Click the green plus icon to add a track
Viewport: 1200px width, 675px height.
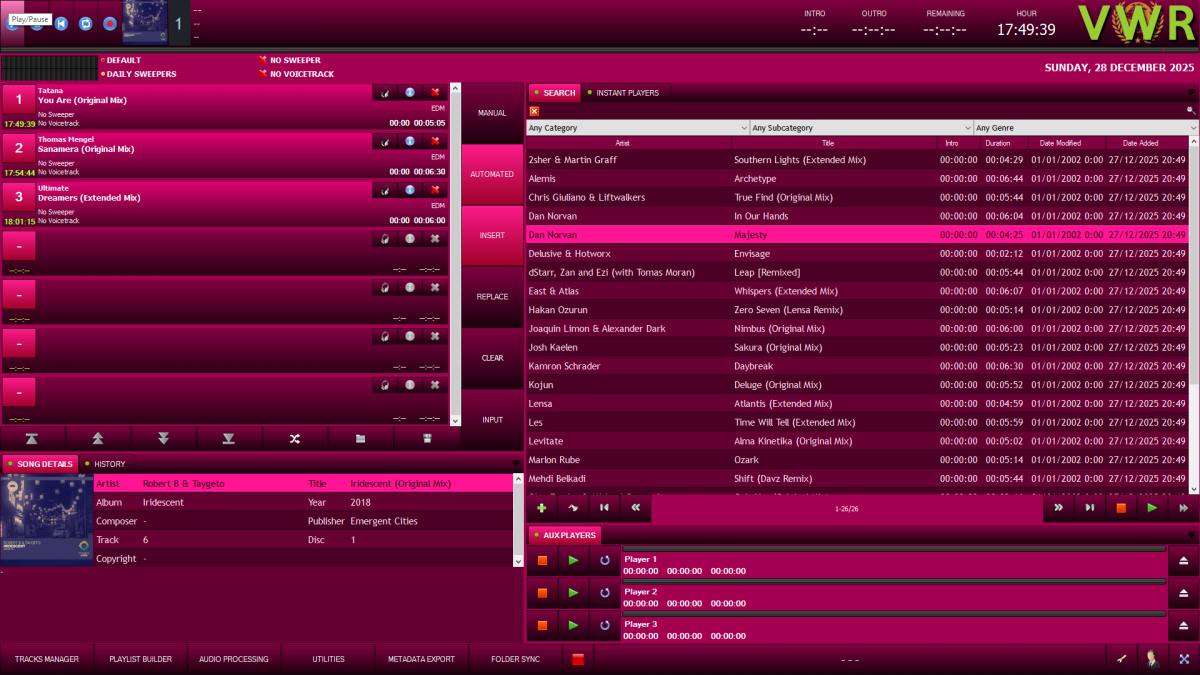pyautogui.click(x=541, y=507)
